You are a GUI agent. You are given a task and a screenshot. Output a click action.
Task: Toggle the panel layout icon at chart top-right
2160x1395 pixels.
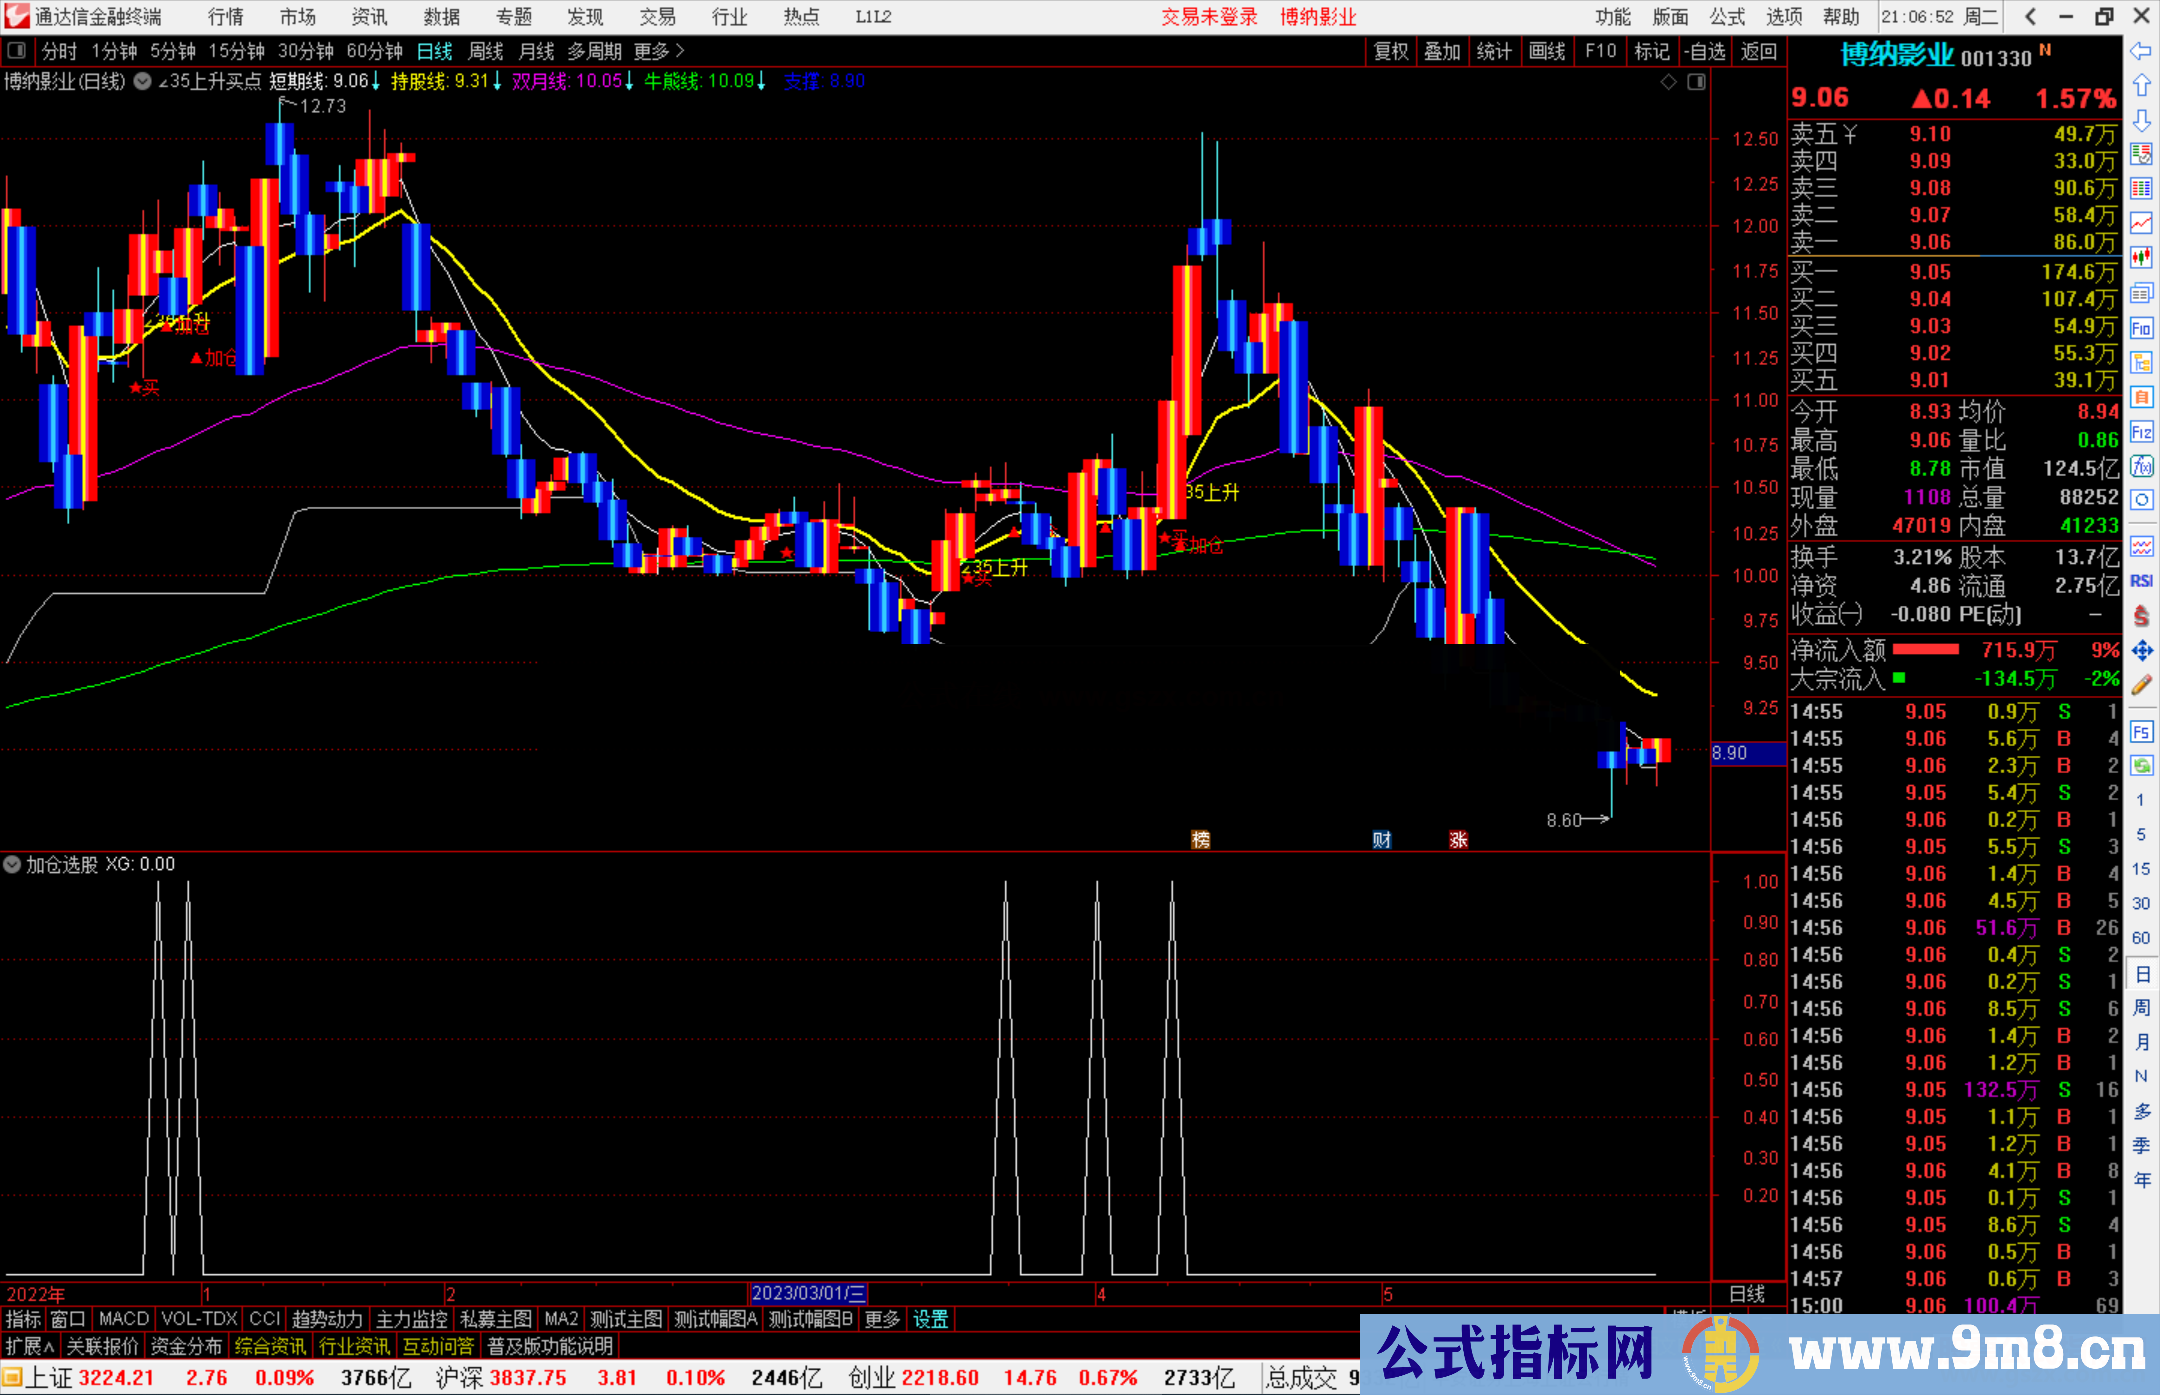(x=1696, y=82)
